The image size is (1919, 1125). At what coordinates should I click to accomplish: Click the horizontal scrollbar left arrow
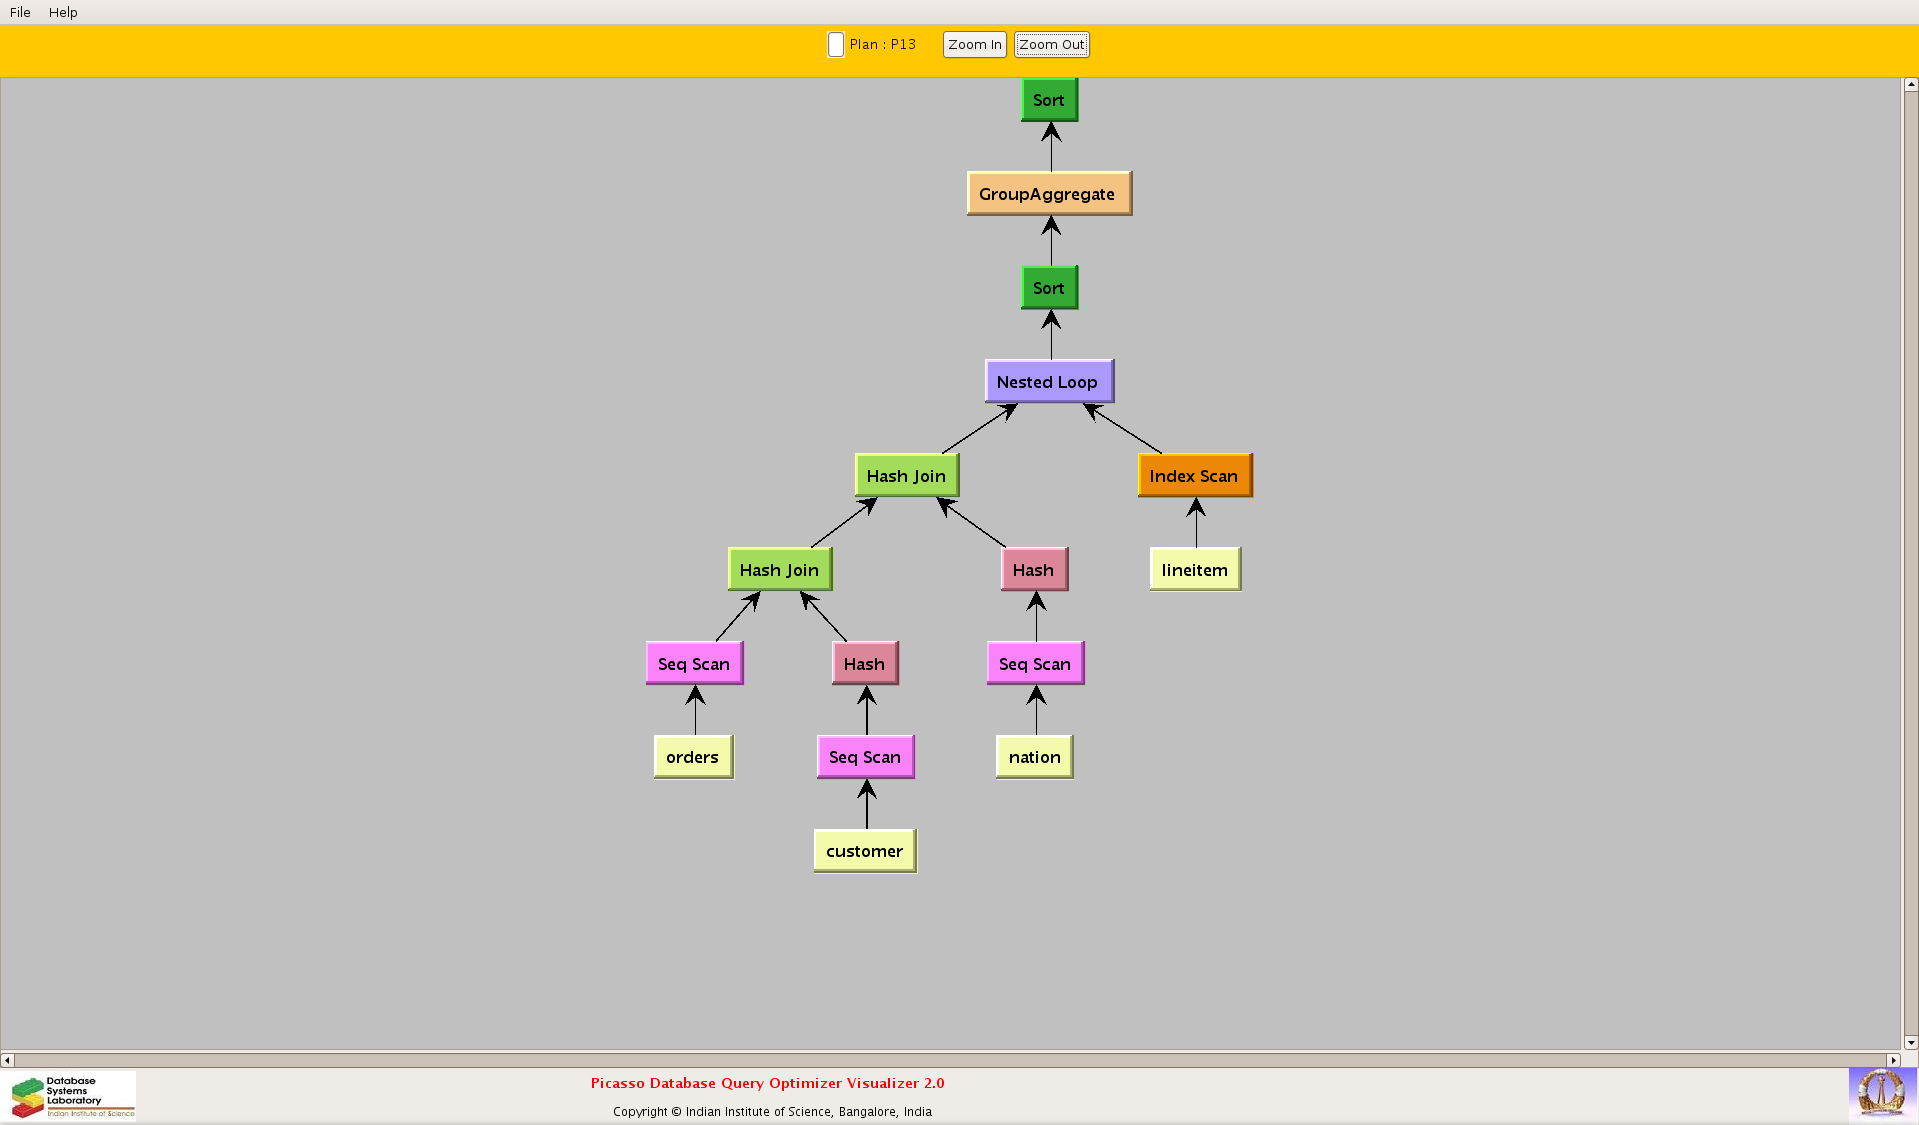coord(8,1060)
